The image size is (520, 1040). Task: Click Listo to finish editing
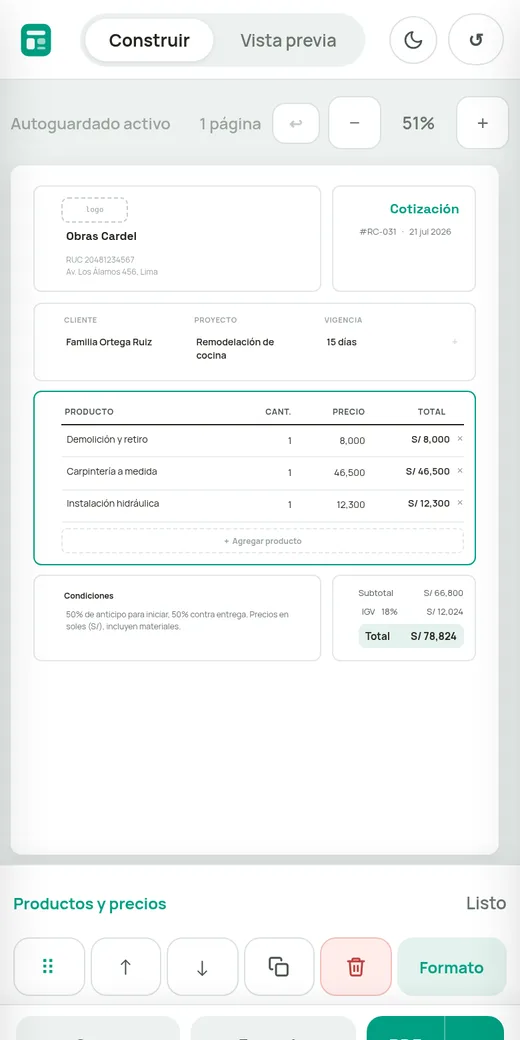point(486,903)
